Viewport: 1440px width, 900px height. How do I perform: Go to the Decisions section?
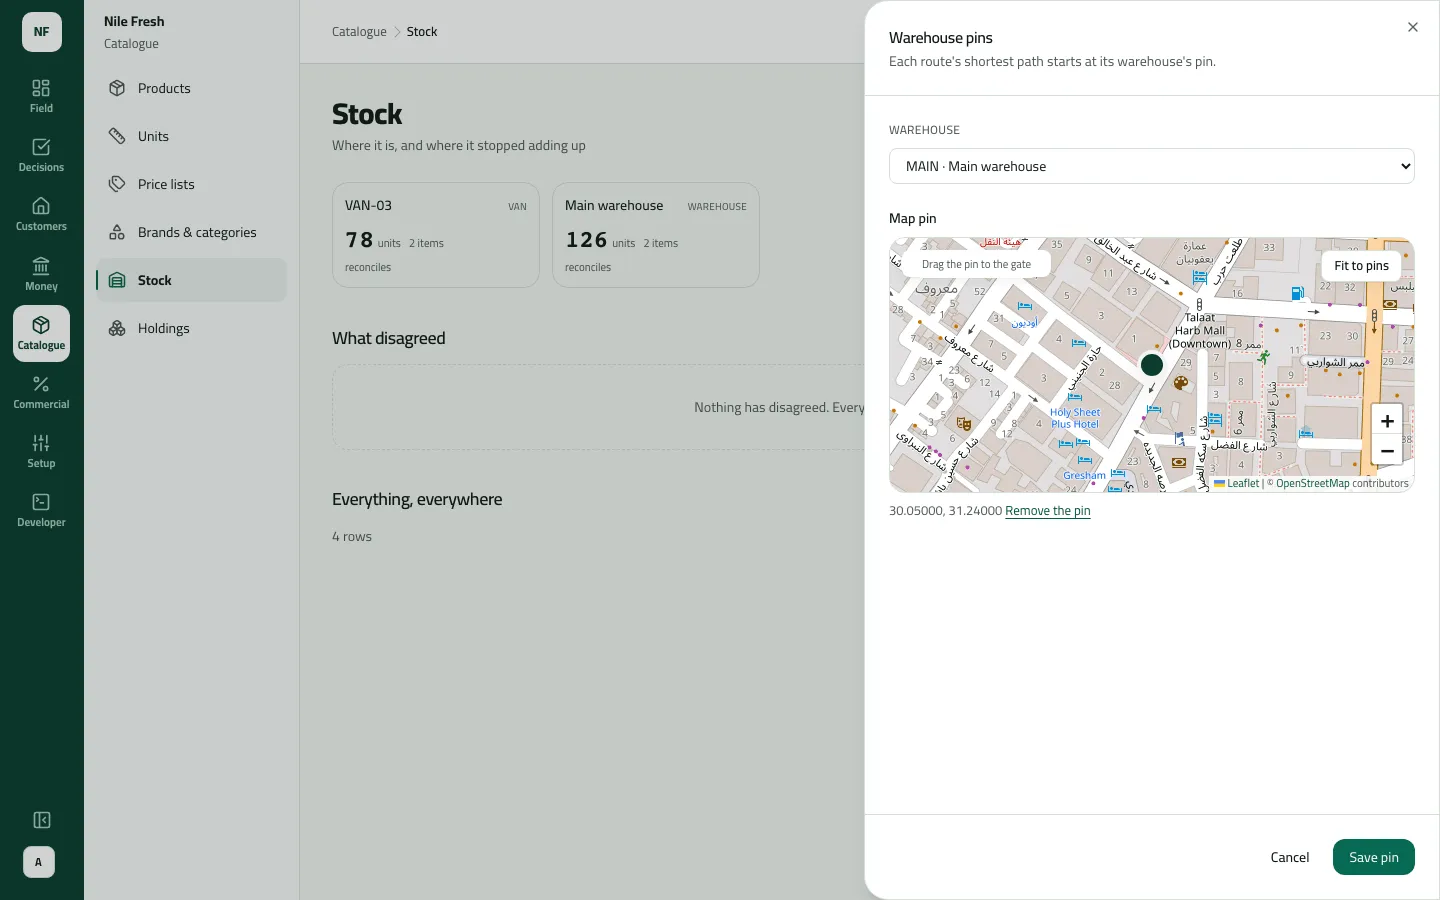(41, 155)
